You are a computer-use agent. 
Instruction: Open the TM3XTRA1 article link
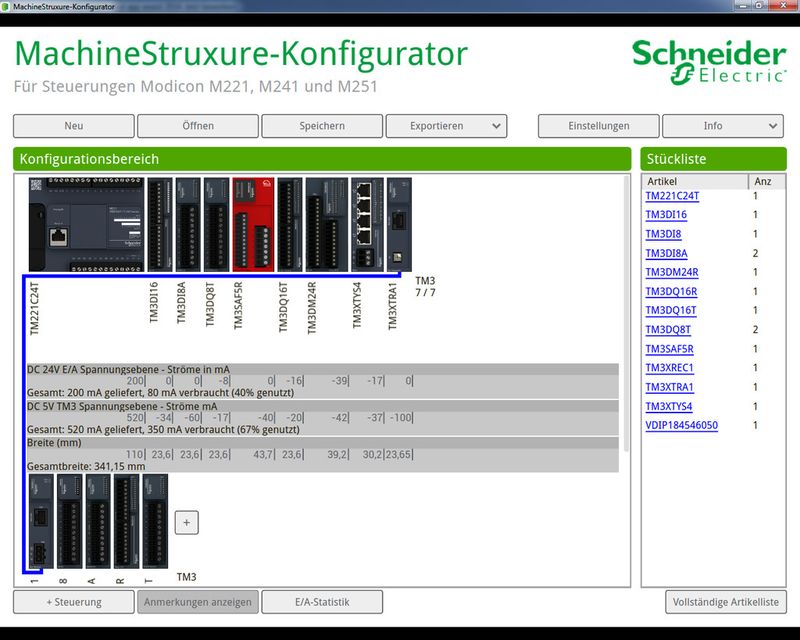[x=669, y=387]
